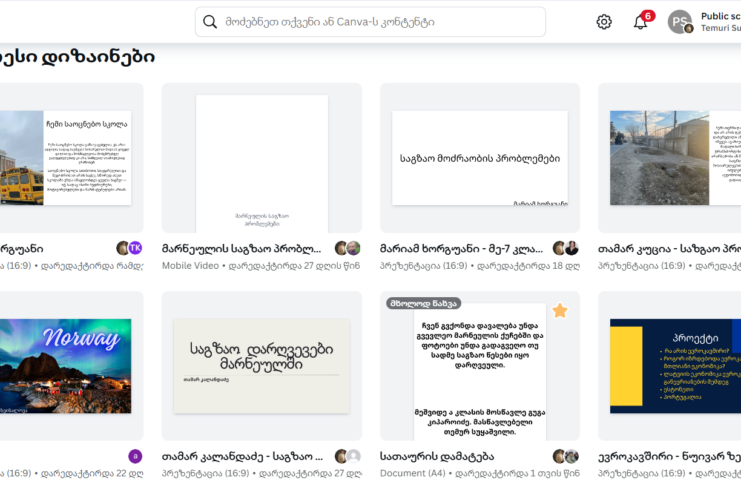The image size is (741, 486).
Task: Open the PS account avatar
Action: pos(680,22)
